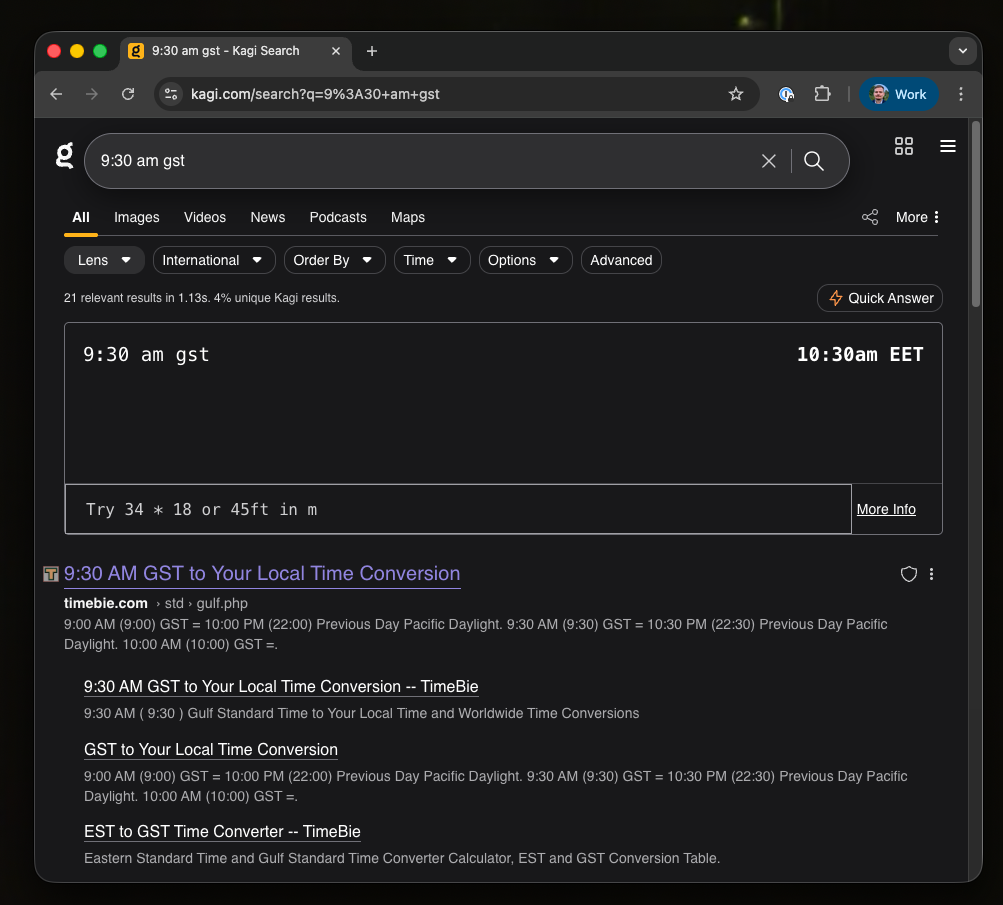The image size is (1003, 905).
Task: Click the Quick Answer button
Action: pyautogui.click(x=880, y=298)
